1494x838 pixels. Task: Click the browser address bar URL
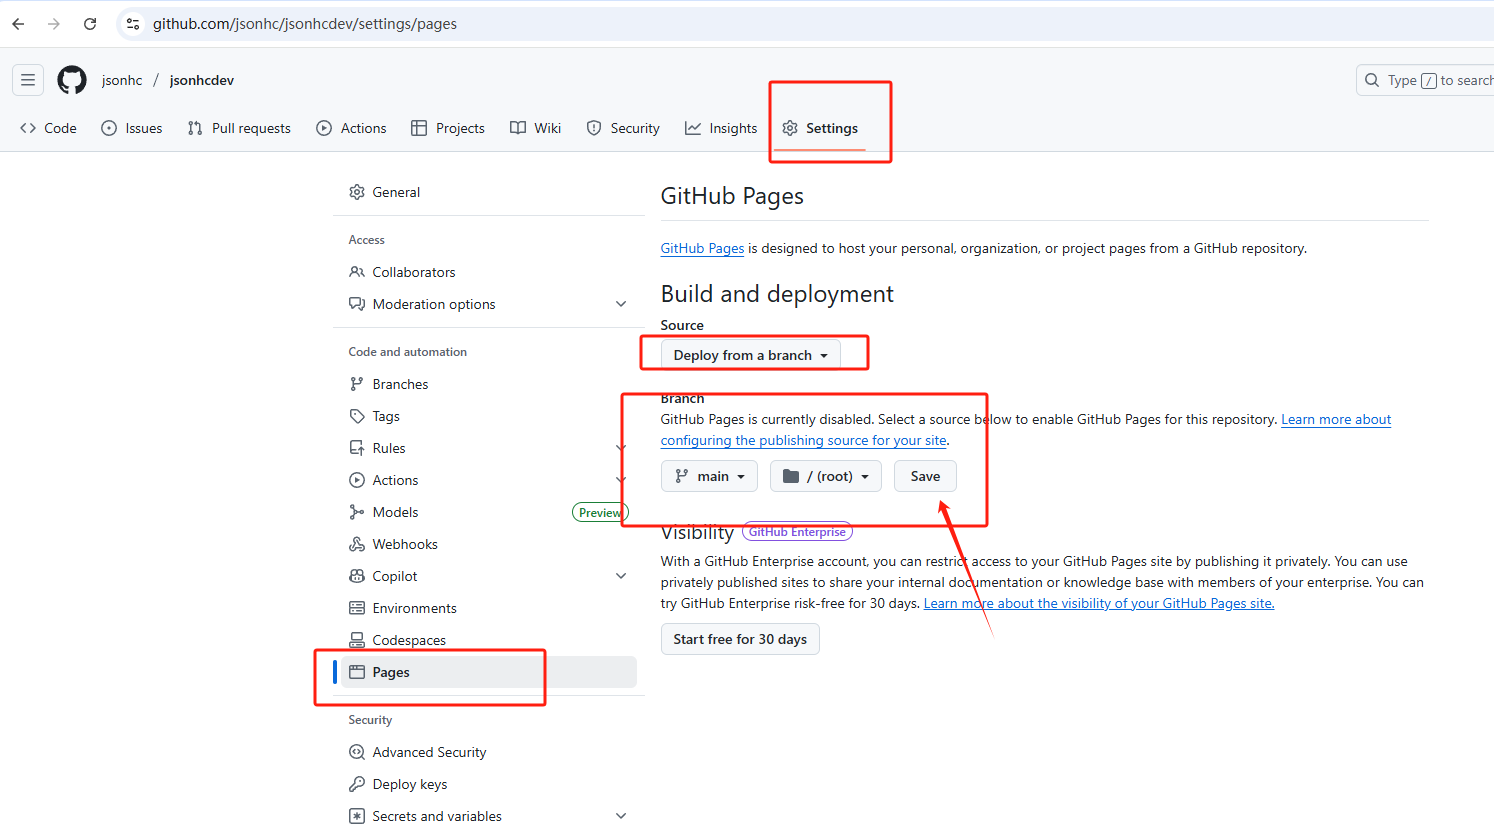305,24
